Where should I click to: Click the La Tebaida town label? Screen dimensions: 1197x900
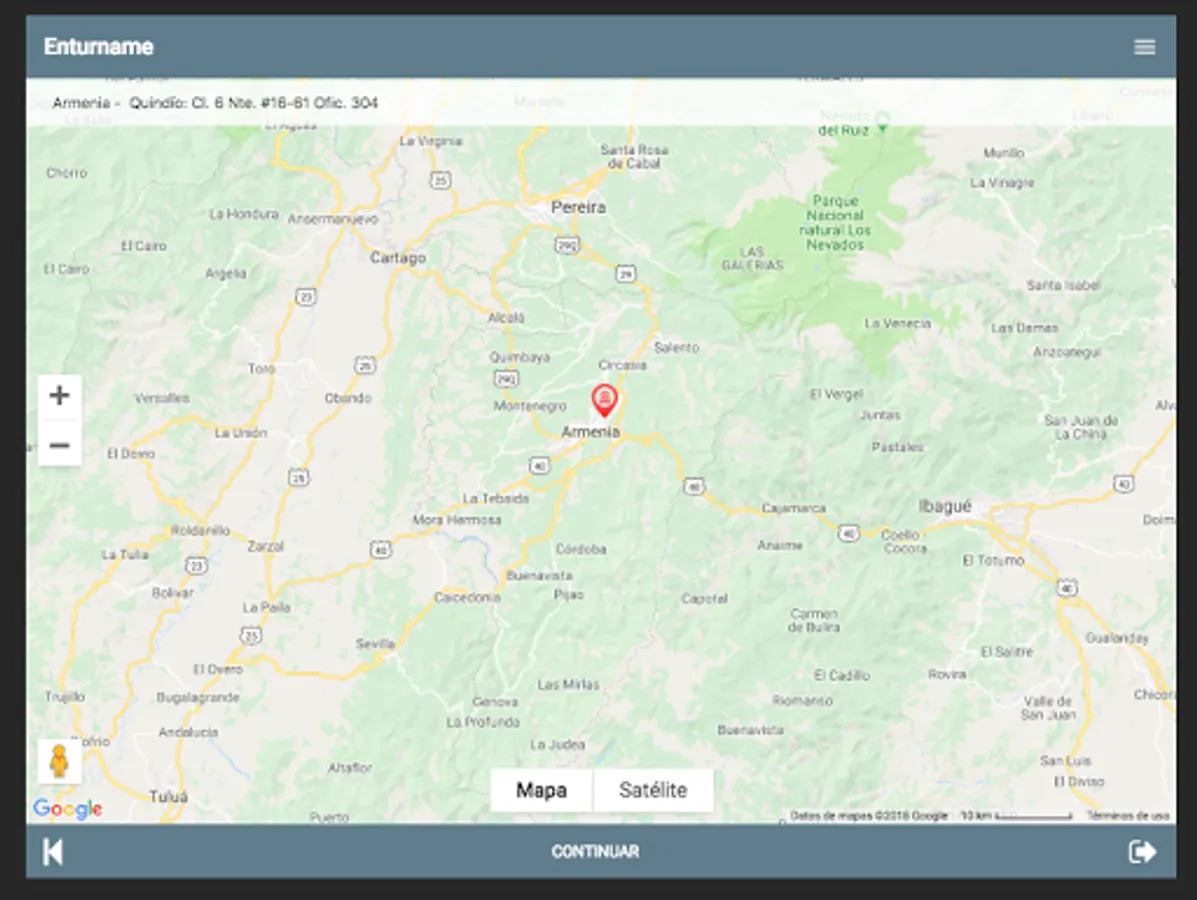495,498
